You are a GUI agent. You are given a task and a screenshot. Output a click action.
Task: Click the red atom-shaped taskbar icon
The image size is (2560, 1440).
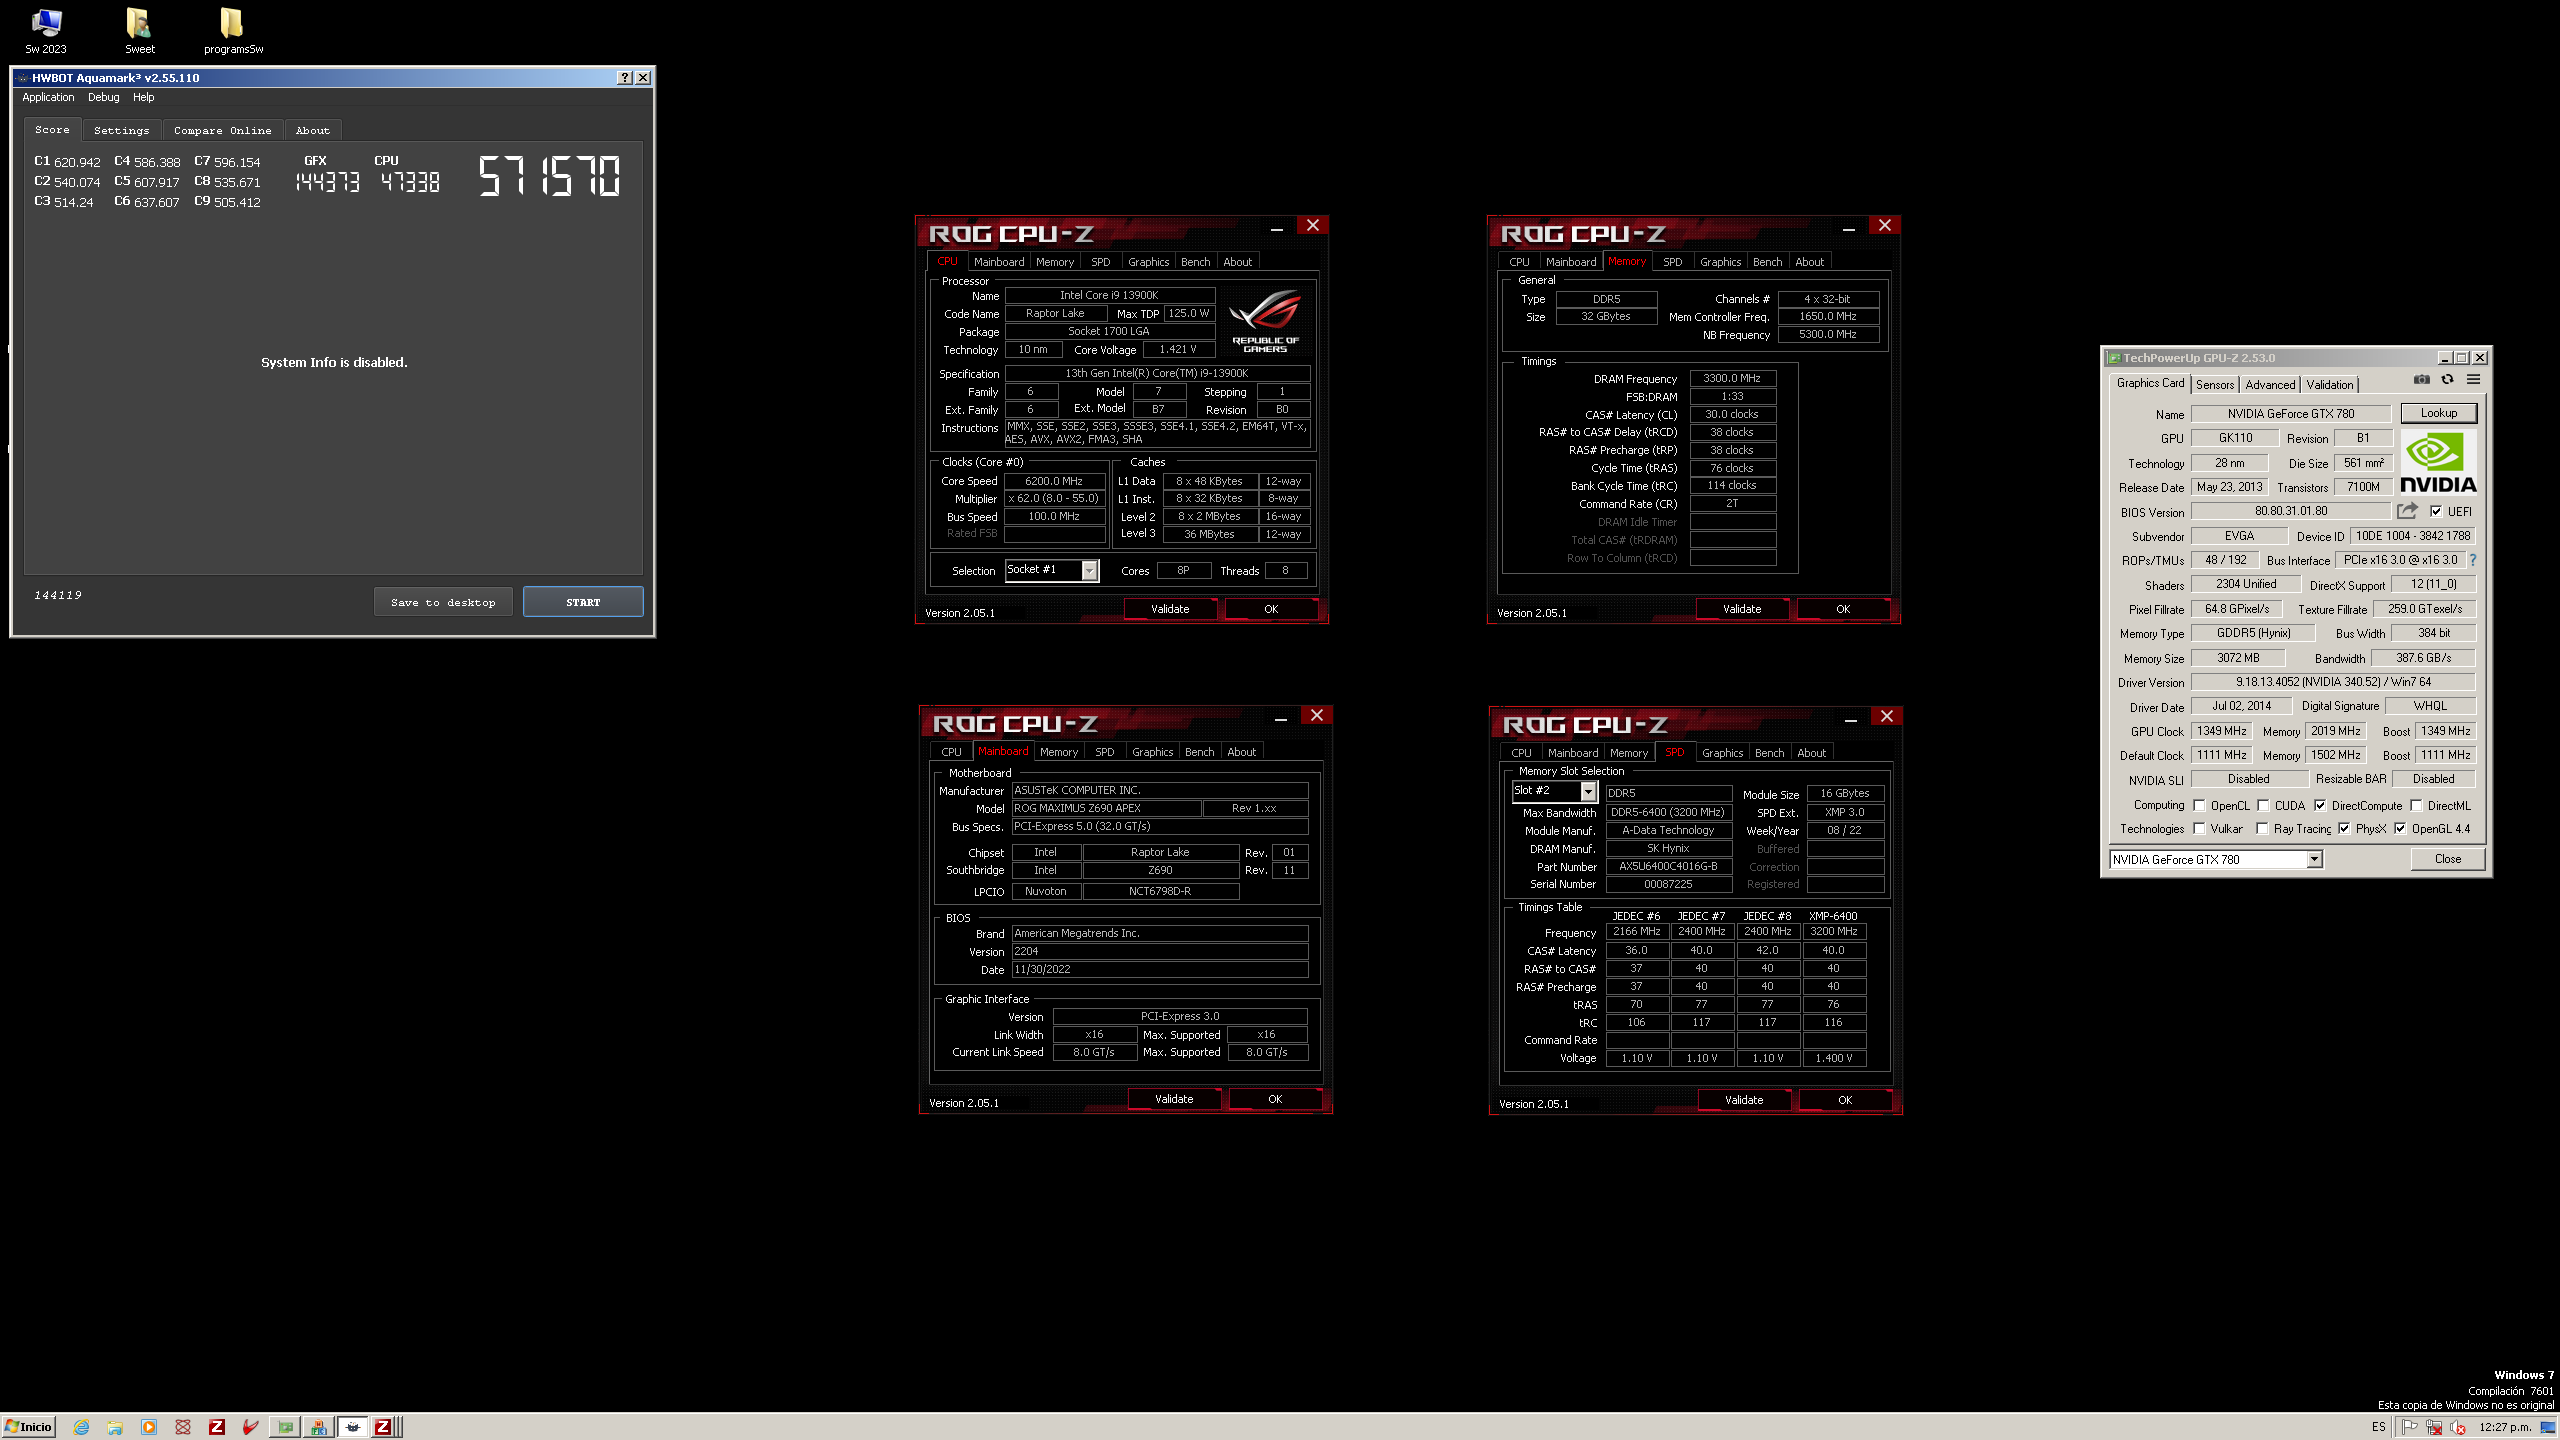(183, 1427)
